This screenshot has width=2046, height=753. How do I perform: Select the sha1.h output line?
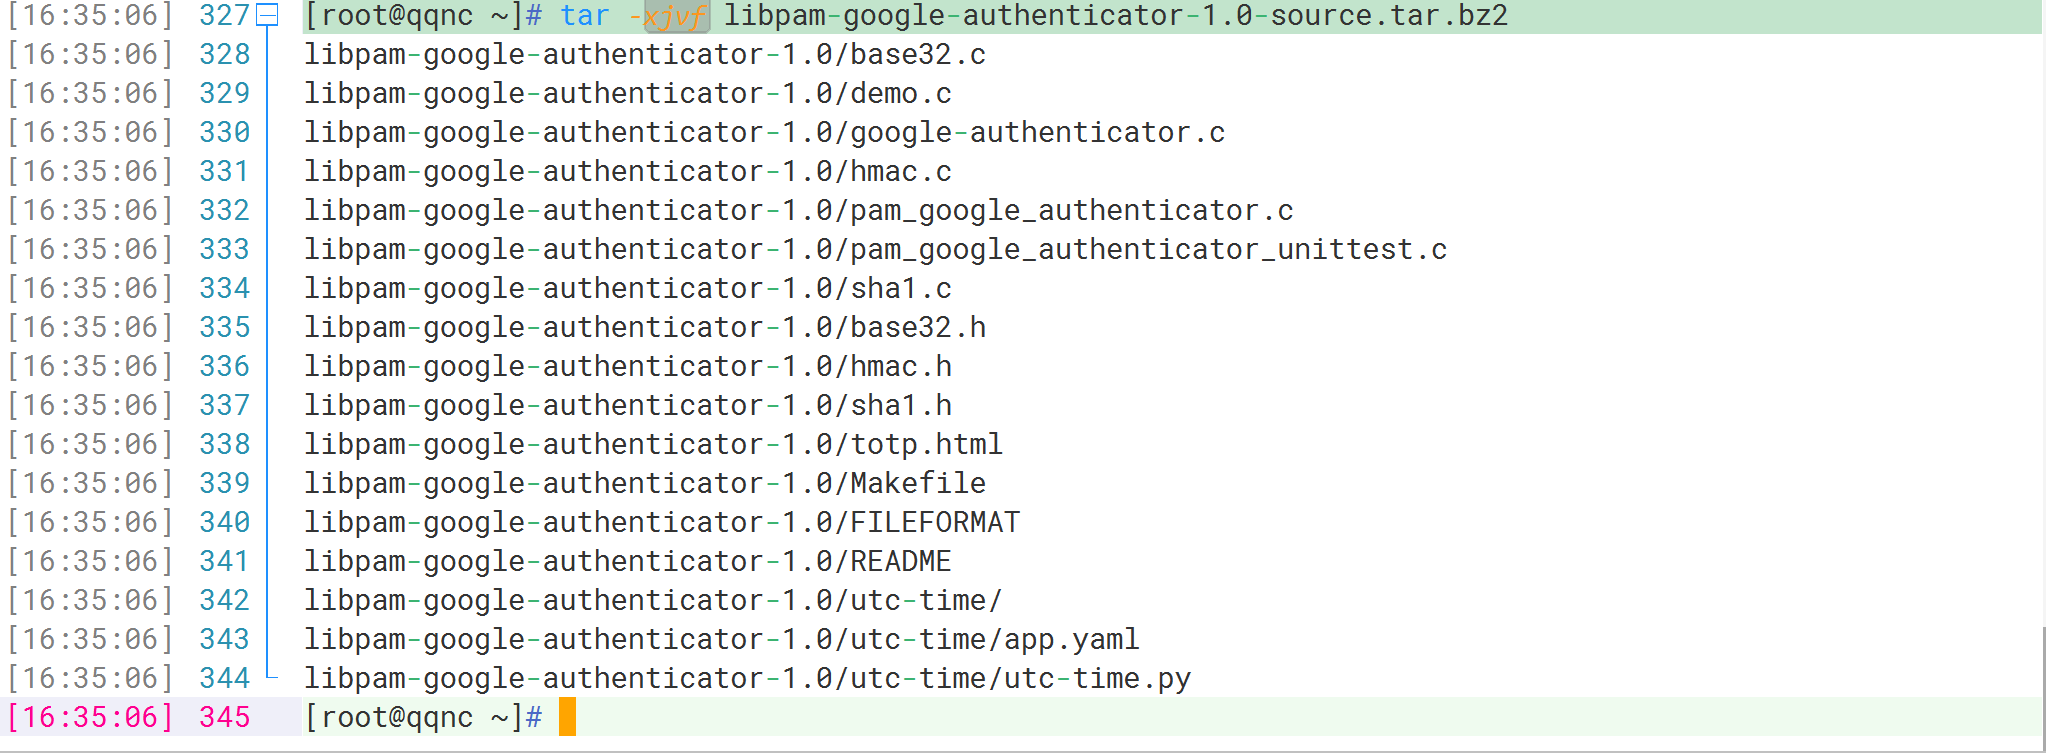[628, 406]
